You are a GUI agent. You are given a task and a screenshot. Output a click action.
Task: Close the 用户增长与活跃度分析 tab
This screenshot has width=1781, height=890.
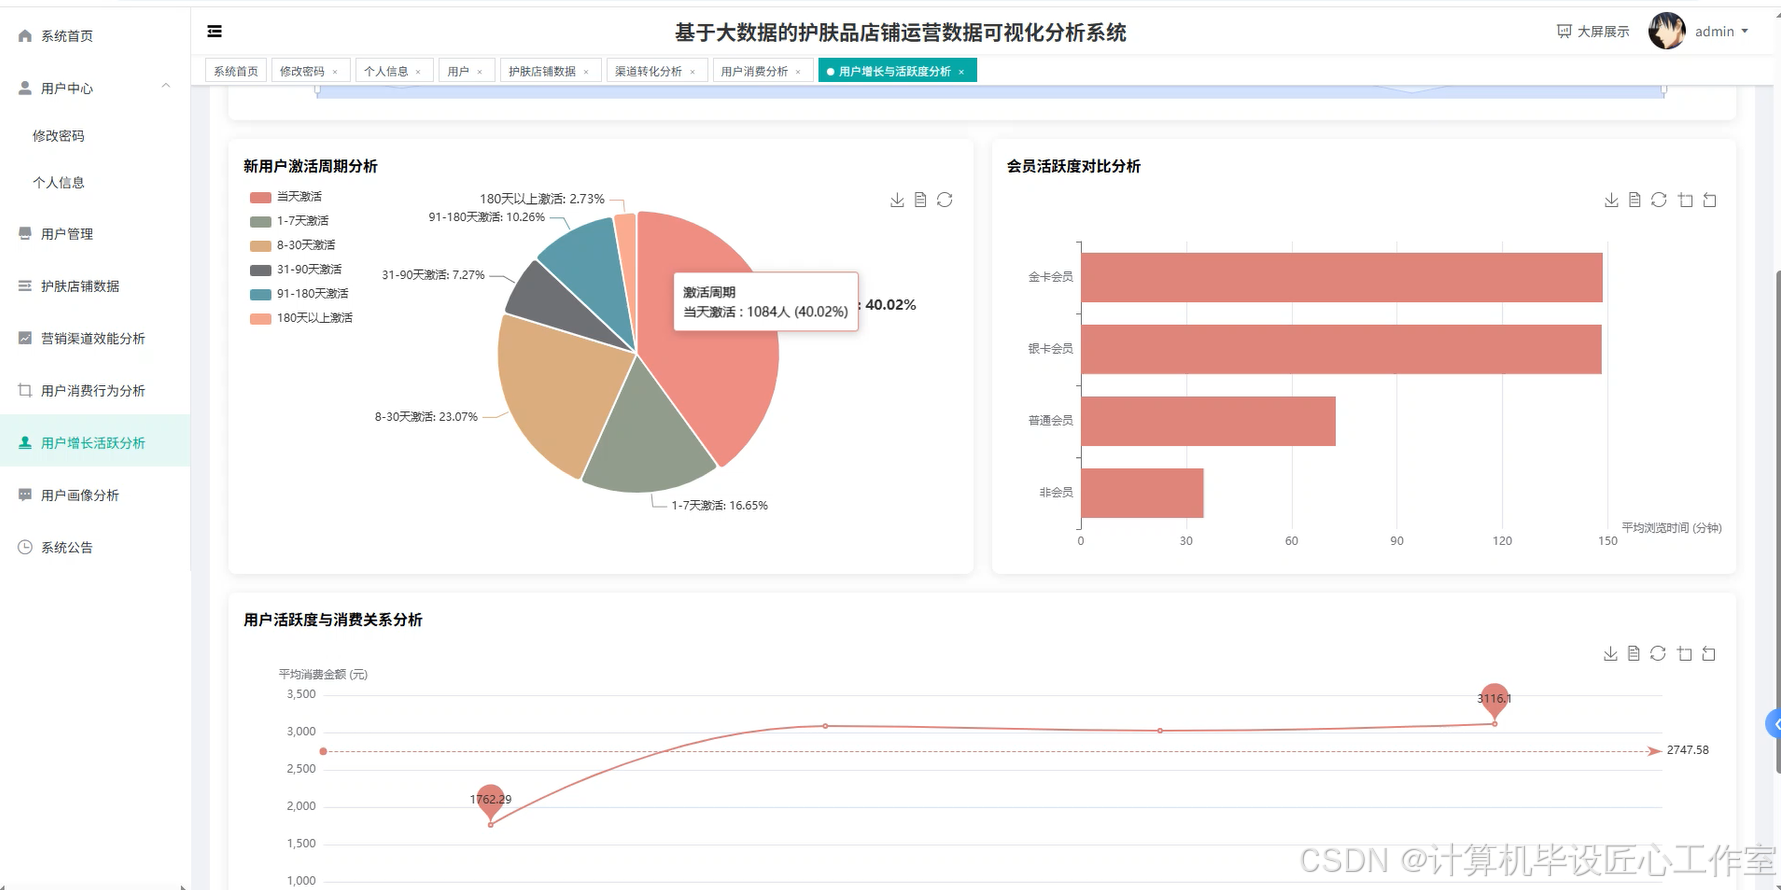click(x=961, y=72)
